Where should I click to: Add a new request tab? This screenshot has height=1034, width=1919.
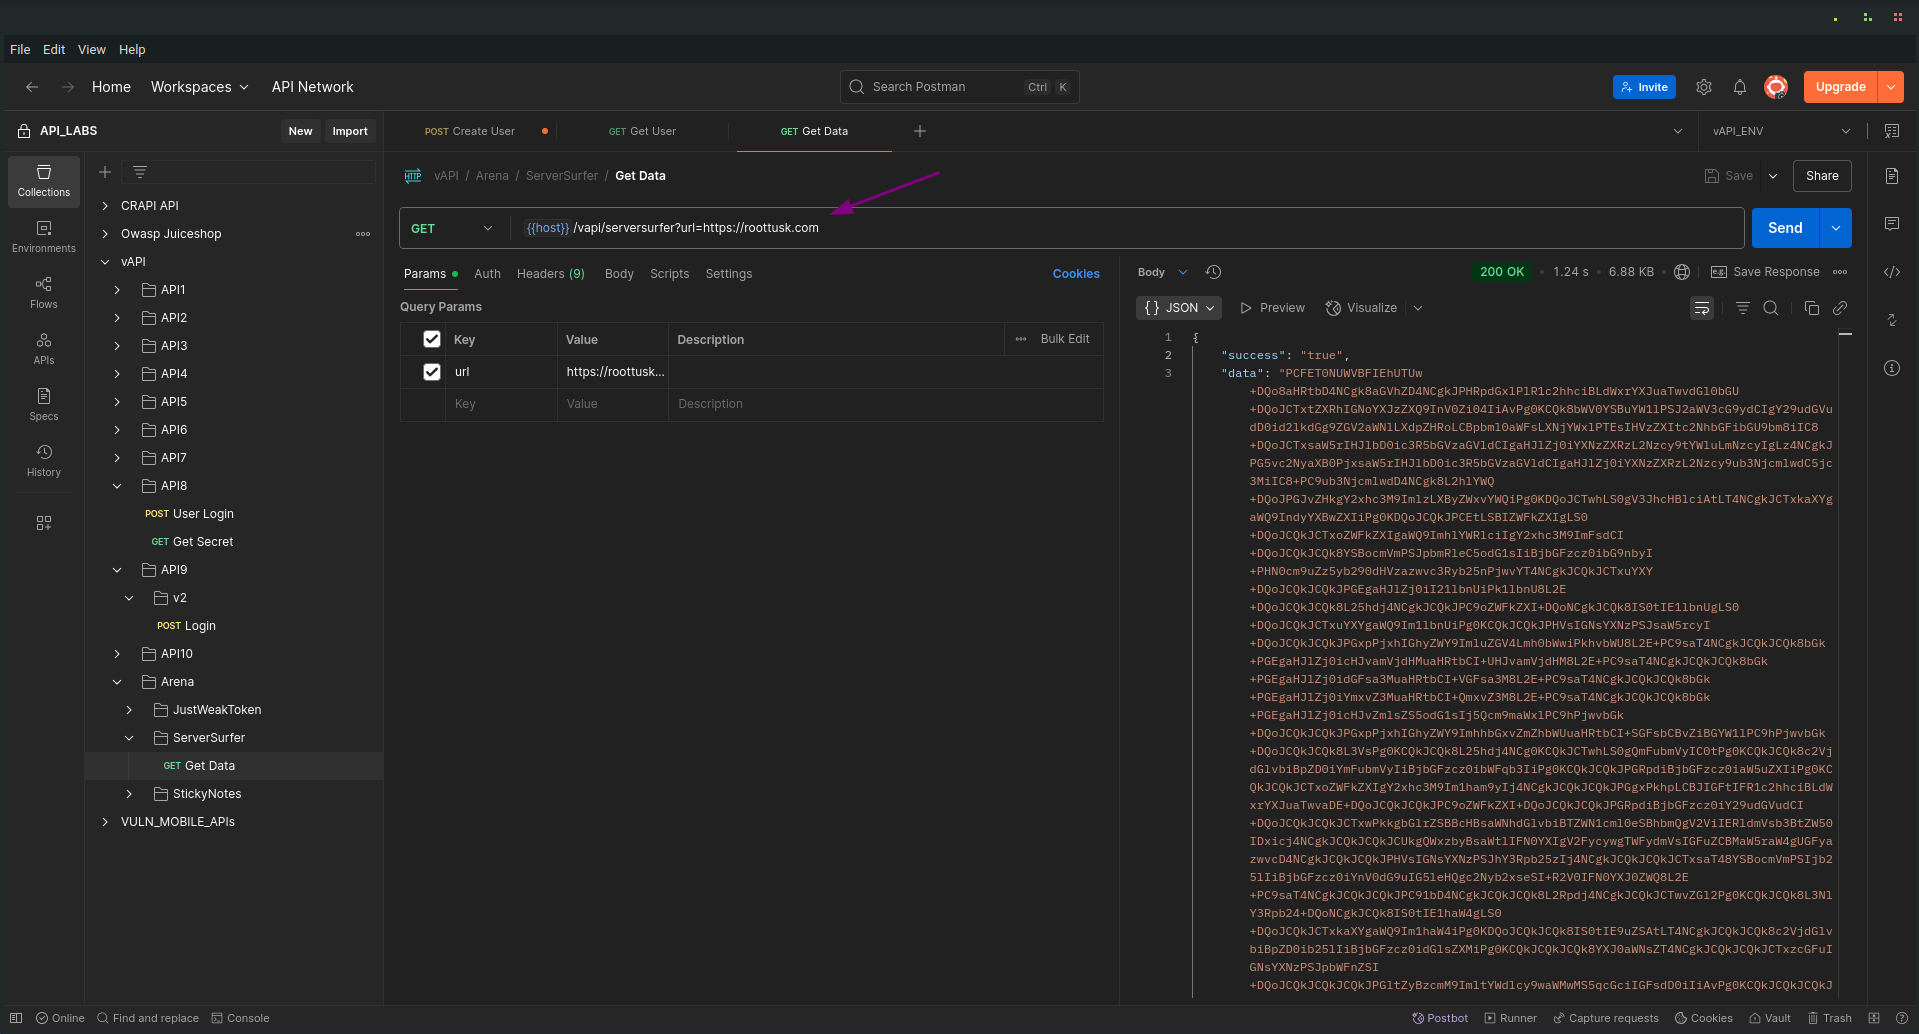coord(920,131)
